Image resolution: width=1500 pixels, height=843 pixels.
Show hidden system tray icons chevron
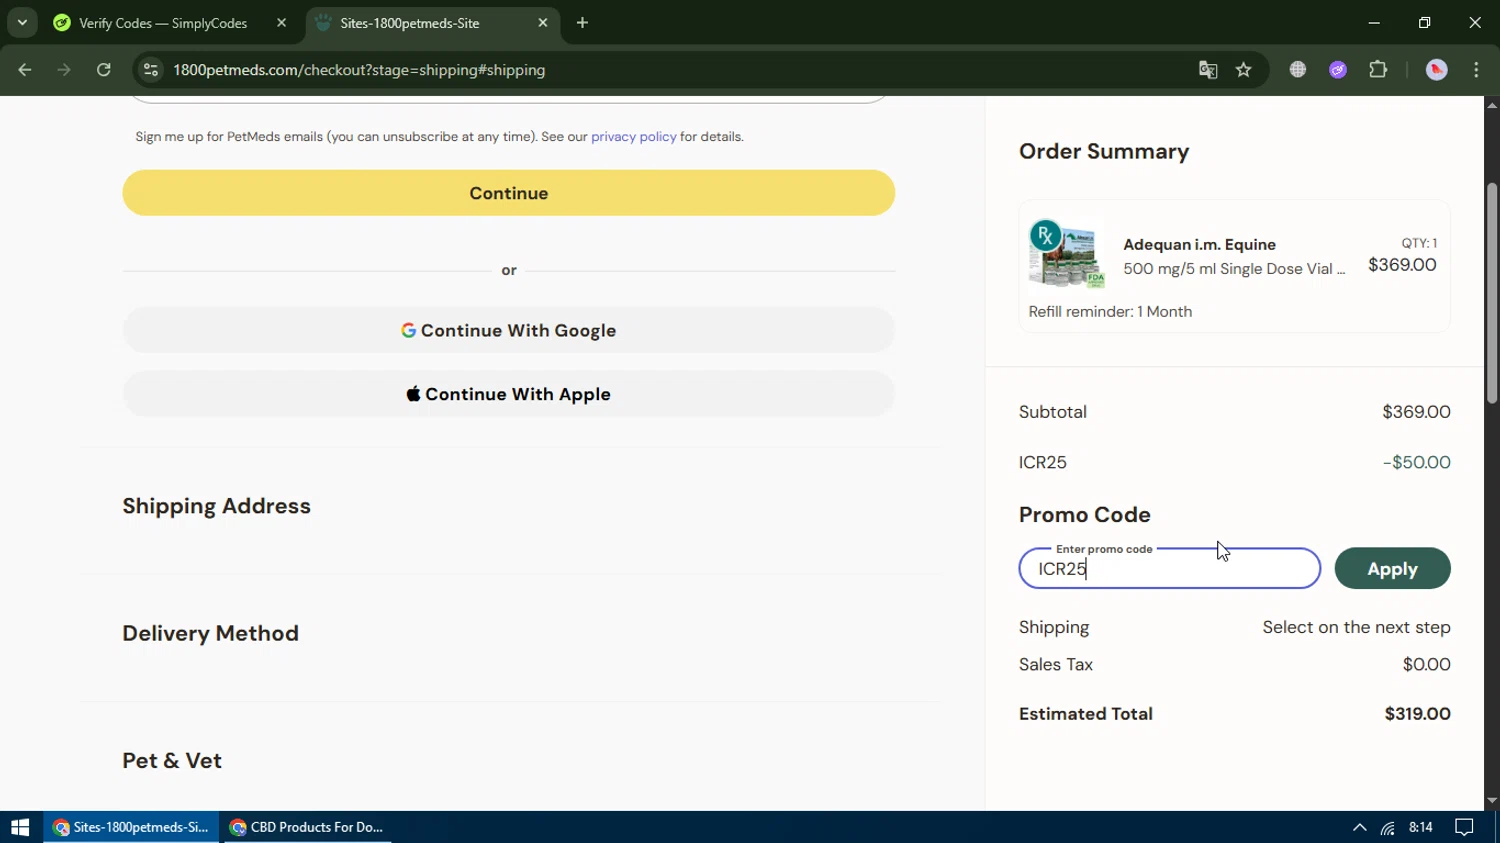pos(1359,827)
